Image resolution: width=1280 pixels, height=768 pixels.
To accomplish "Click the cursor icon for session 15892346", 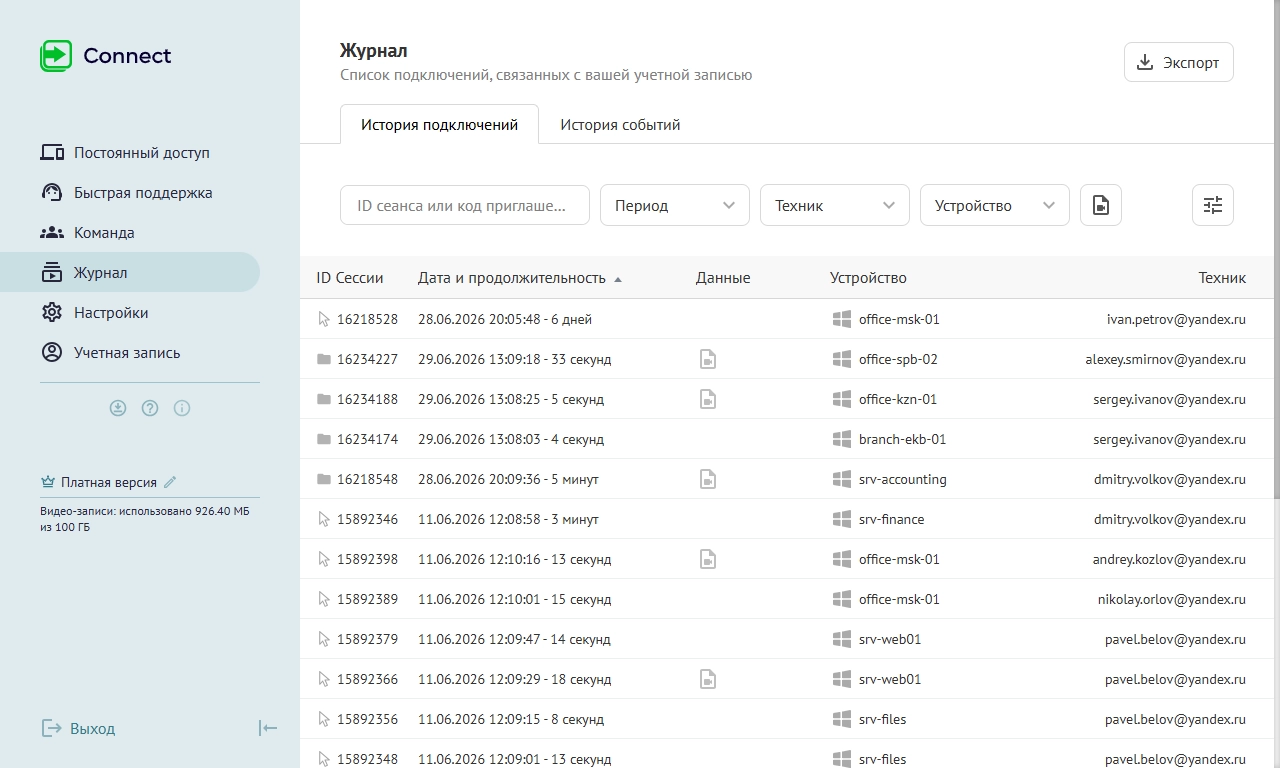I will (x=324, y=519).
